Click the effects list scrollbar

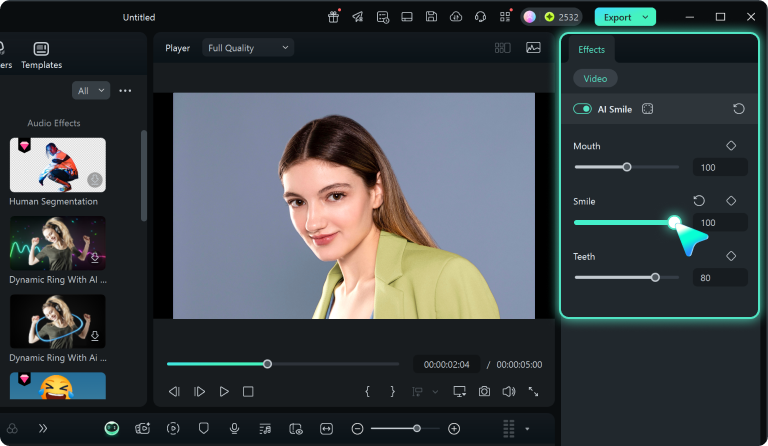144,175
